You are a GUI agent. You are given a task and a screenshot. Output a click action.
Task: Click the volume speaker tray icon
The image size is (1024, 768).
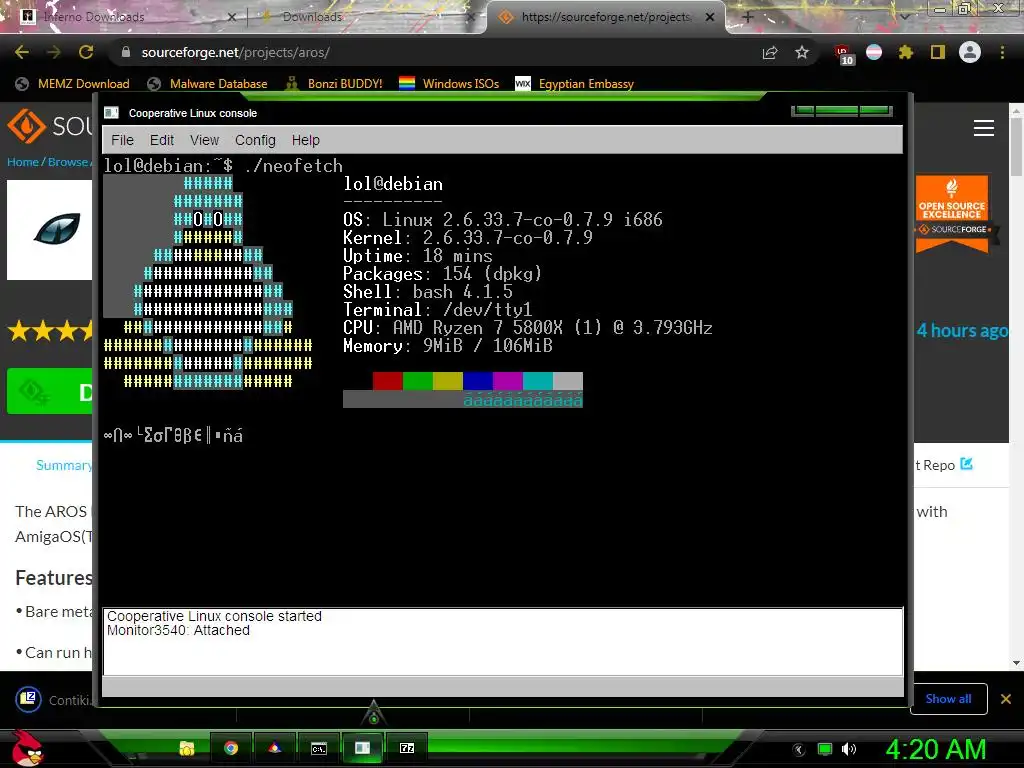(848, 749)
